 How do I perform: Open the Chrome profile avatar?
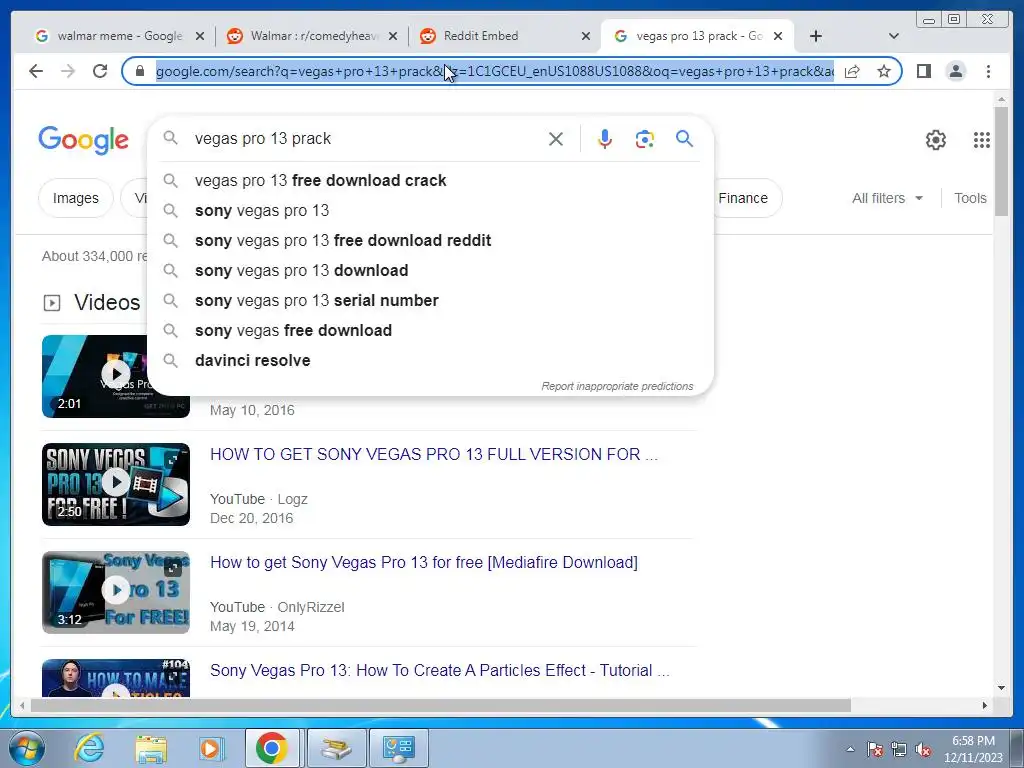955,71
